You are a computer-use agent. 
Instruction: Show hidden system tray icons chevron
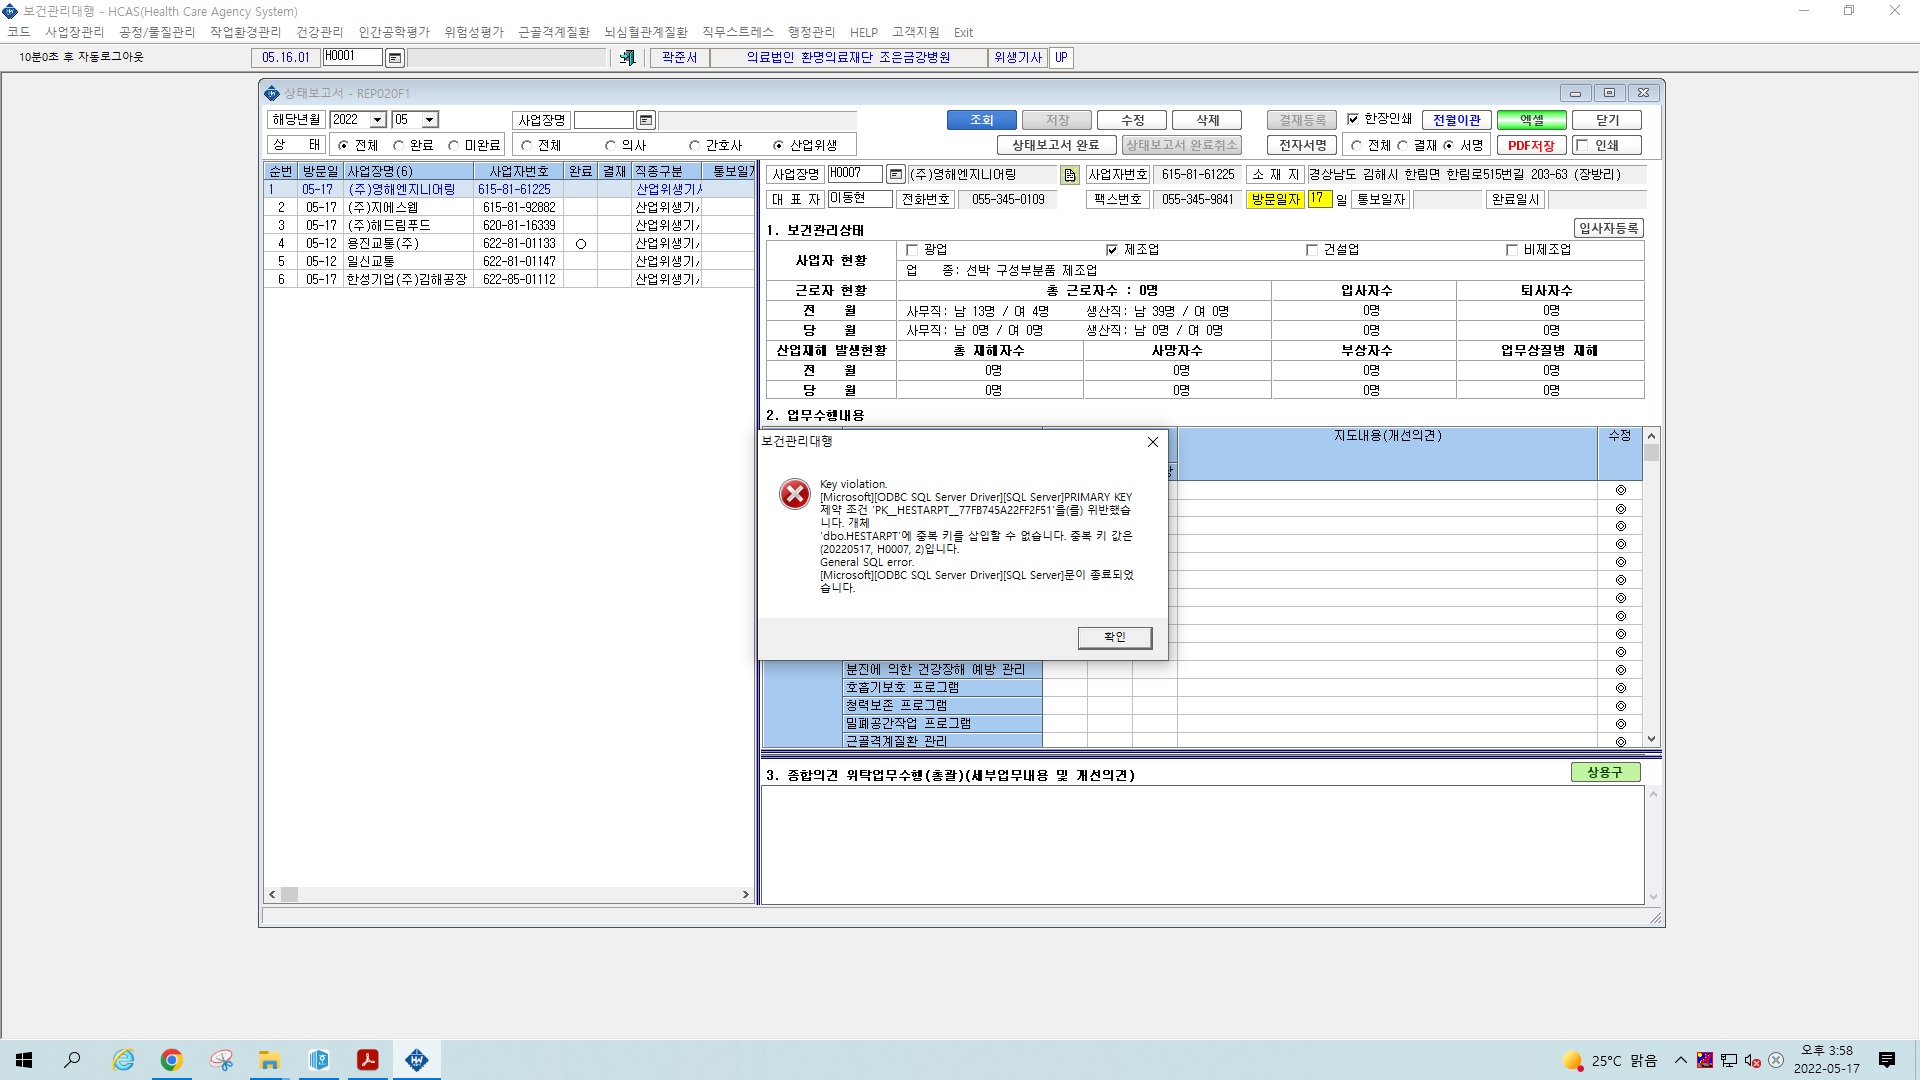click(1680, 1060)
